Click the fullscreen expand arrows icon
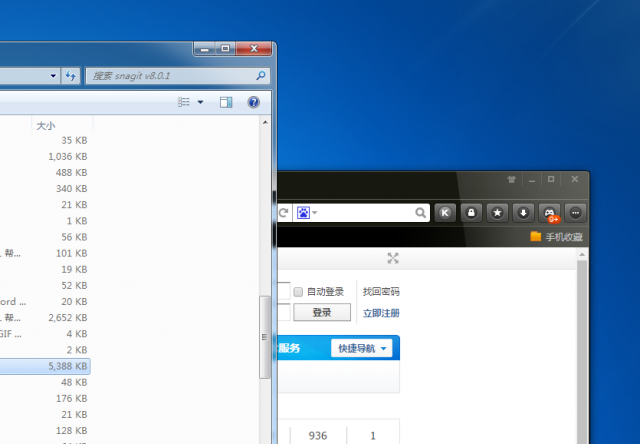The height and width of the screenshot is (444, 640). 393,258
